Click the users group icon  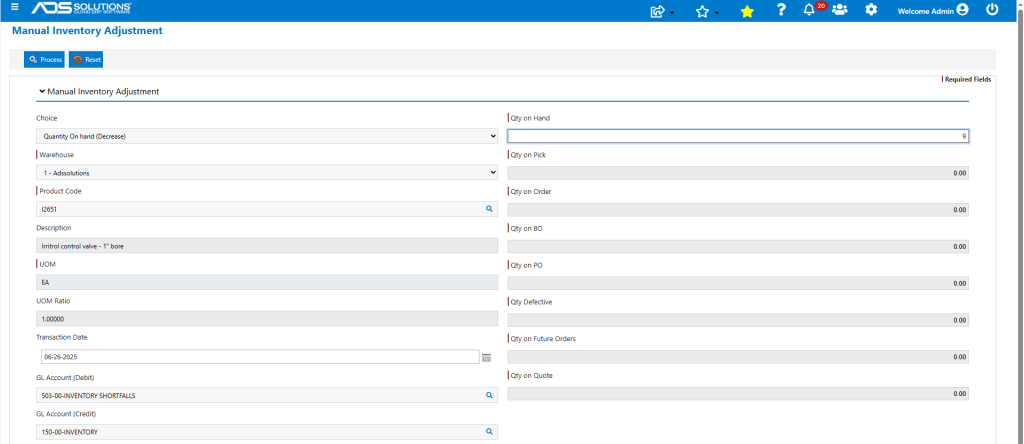(840, 10)
